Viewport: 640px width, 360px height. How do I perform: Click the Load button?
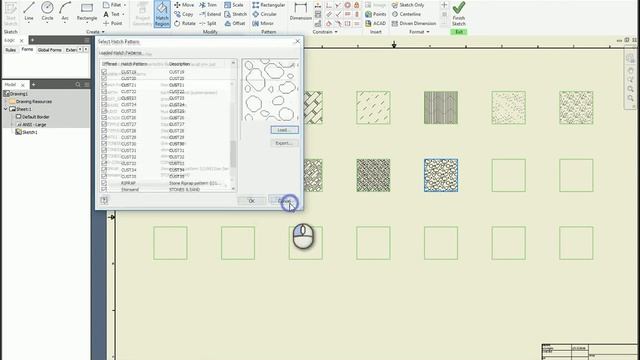[284, 130]
